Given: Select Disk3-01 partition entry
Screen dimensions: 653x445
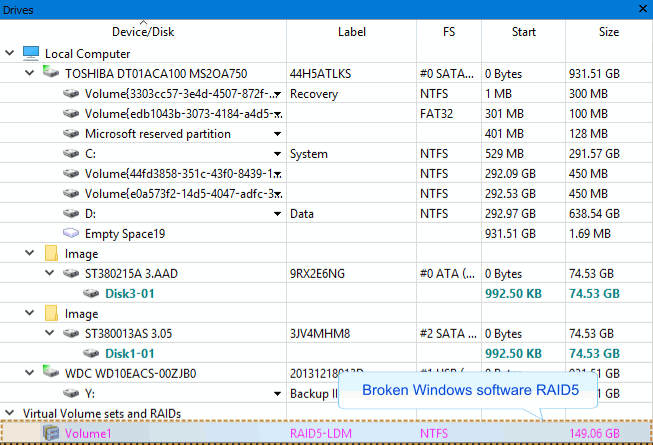Looking at the screenshot, I should 130,293.
